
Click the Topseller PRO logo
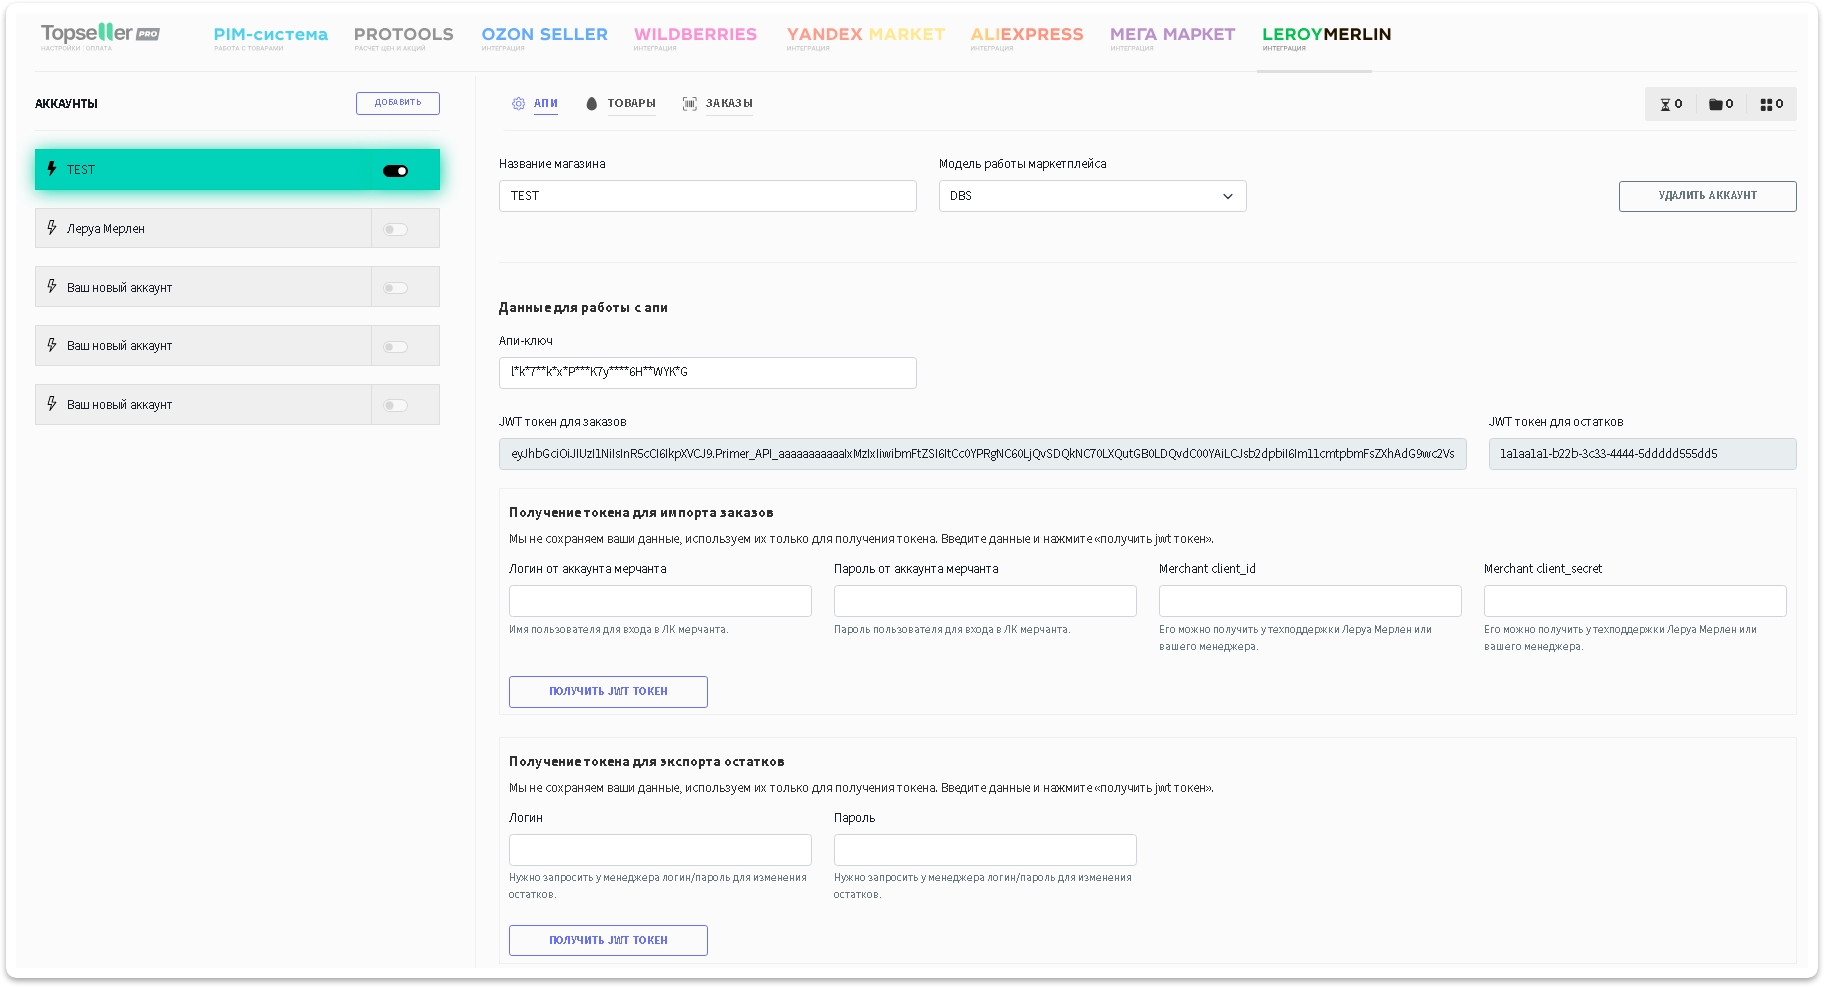coord(100,34)
